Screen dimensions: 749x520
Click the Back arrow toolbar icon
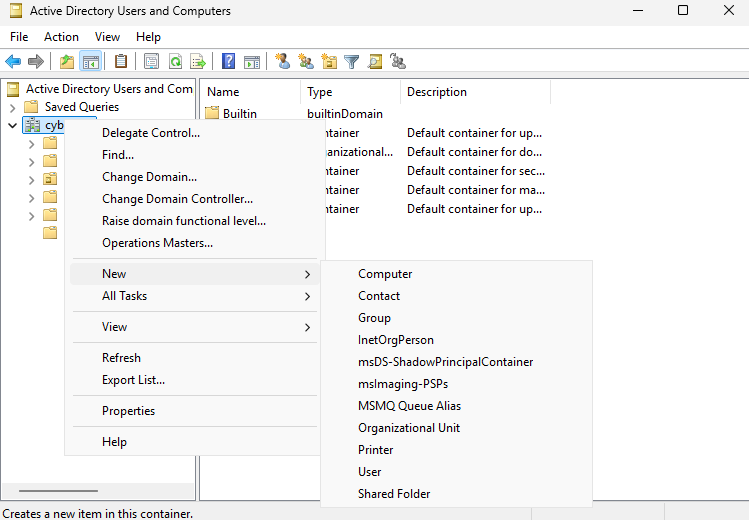[x=13, y=61]
